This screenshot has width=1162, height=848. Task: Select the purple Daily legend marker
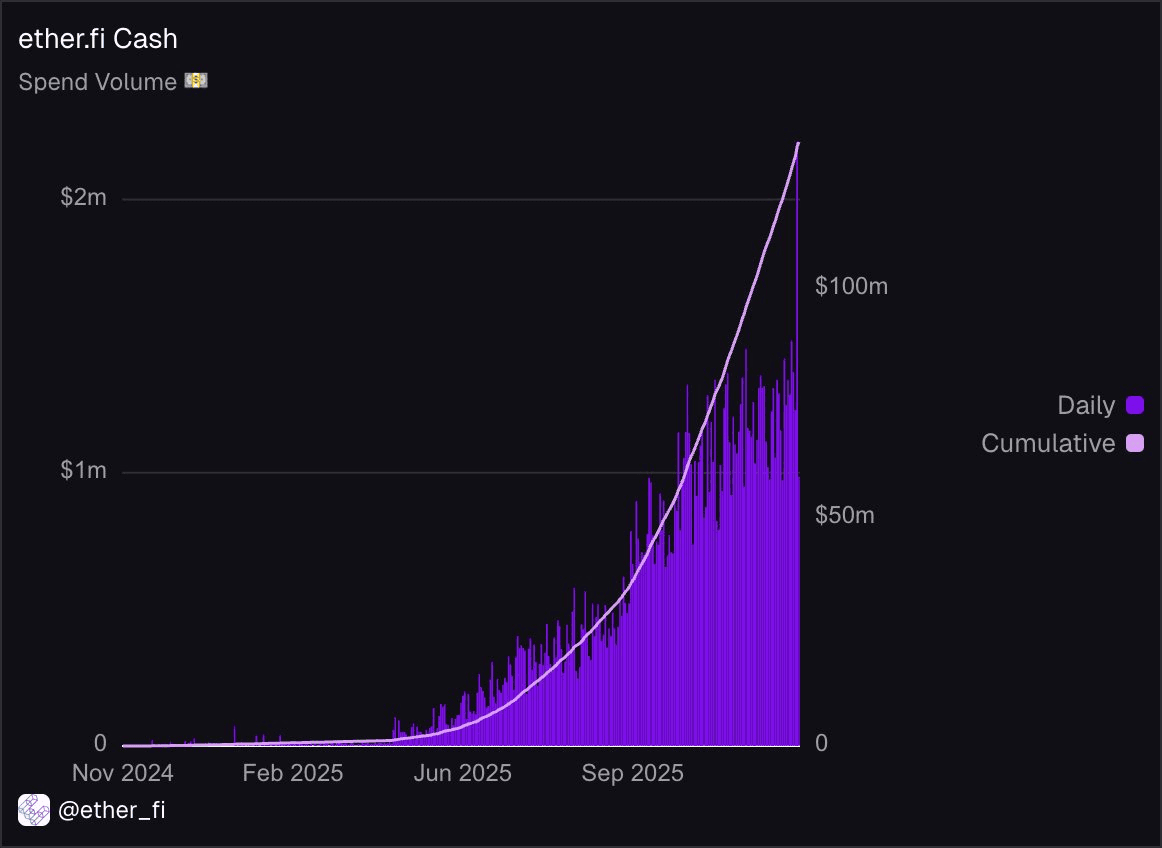(1136, 405)
